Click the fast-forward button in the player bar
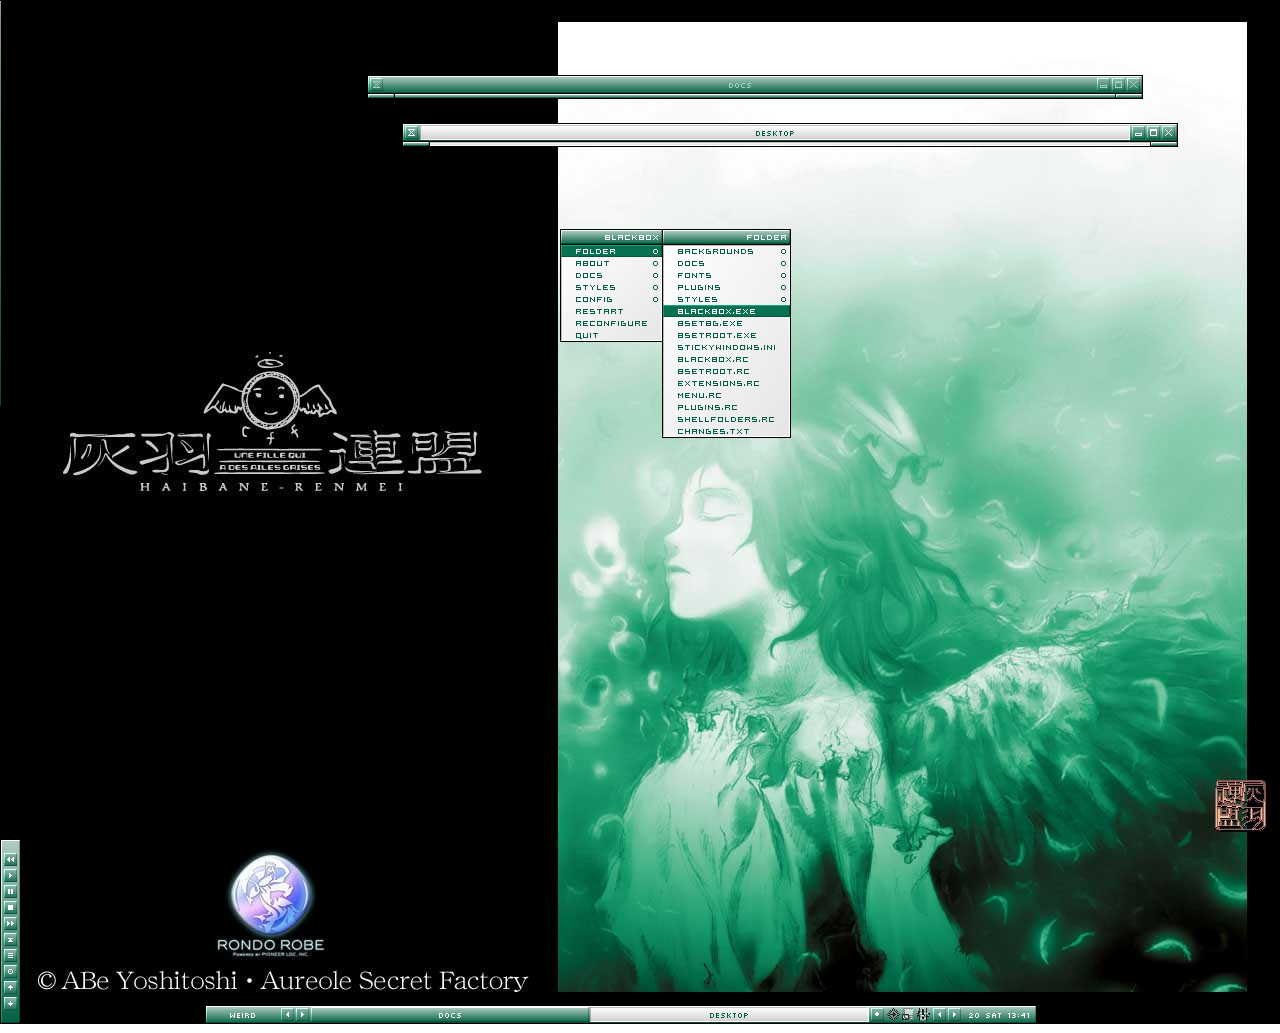The width and height of the screenshot is (1280, 1033). point(10,923)
